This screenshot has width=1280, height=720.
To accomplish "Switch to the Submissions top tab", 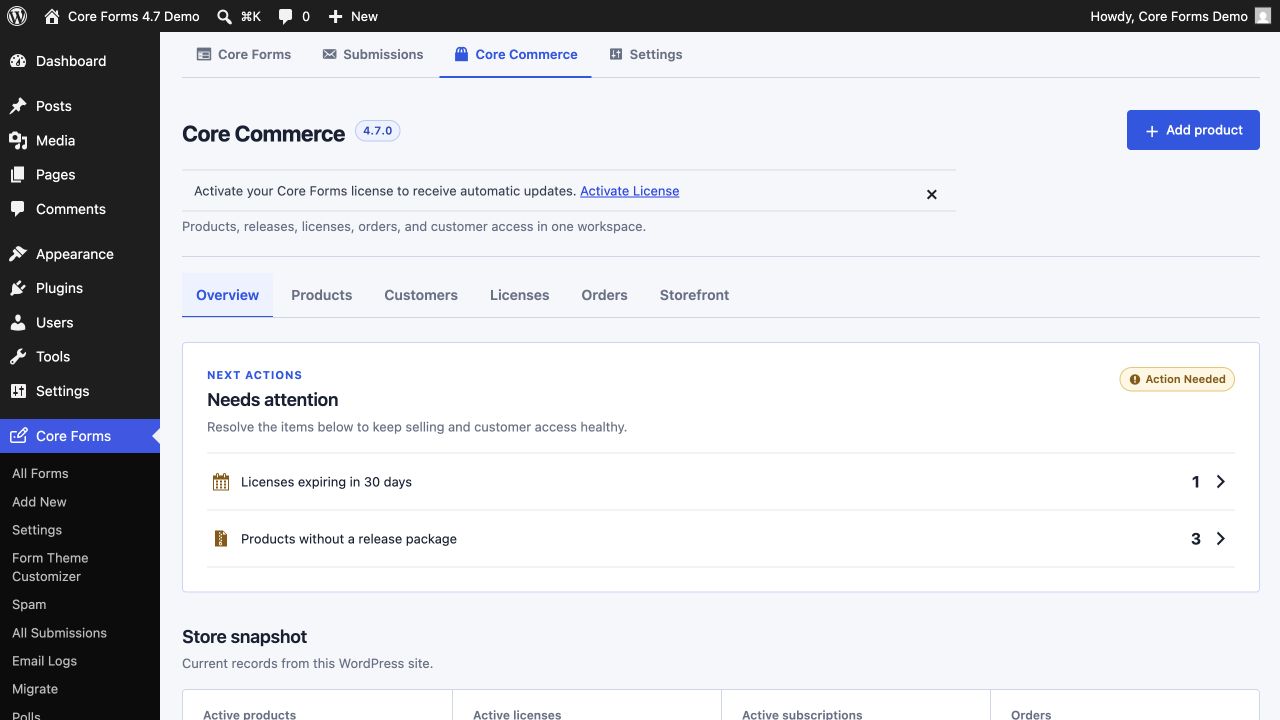I will (373, 55).
